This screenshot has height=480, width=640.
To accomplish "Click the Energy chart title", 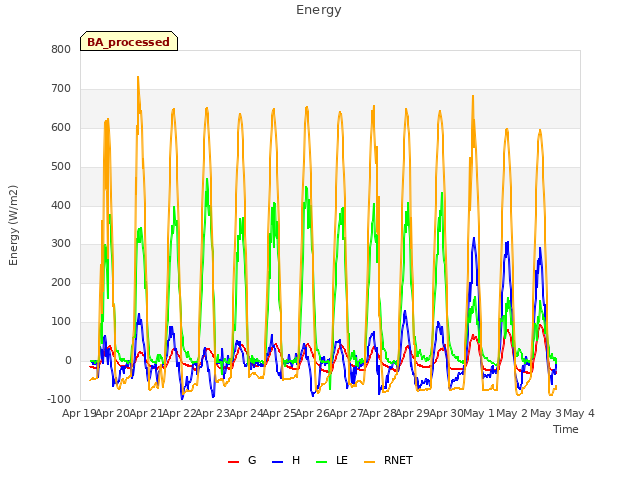I will point(318,10).
